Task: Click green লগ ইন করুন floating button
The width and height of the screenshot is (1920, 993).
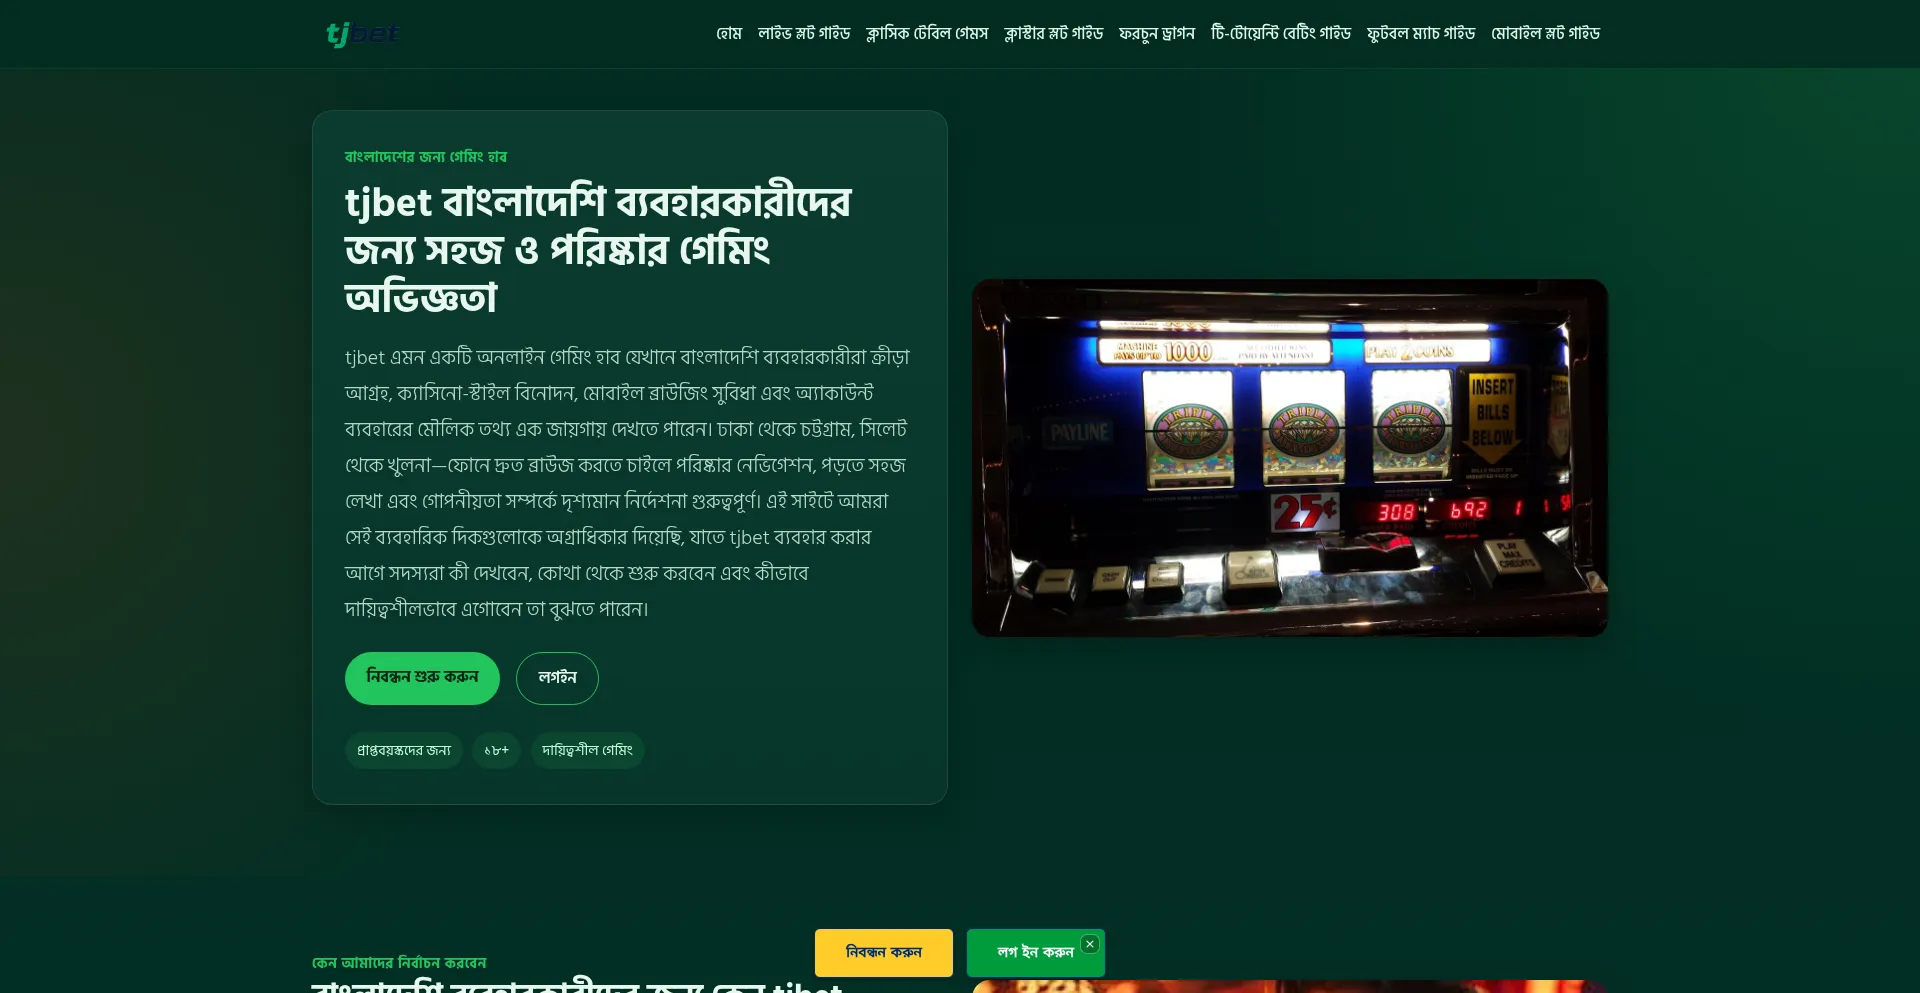Action: (x=1034, y=953)
